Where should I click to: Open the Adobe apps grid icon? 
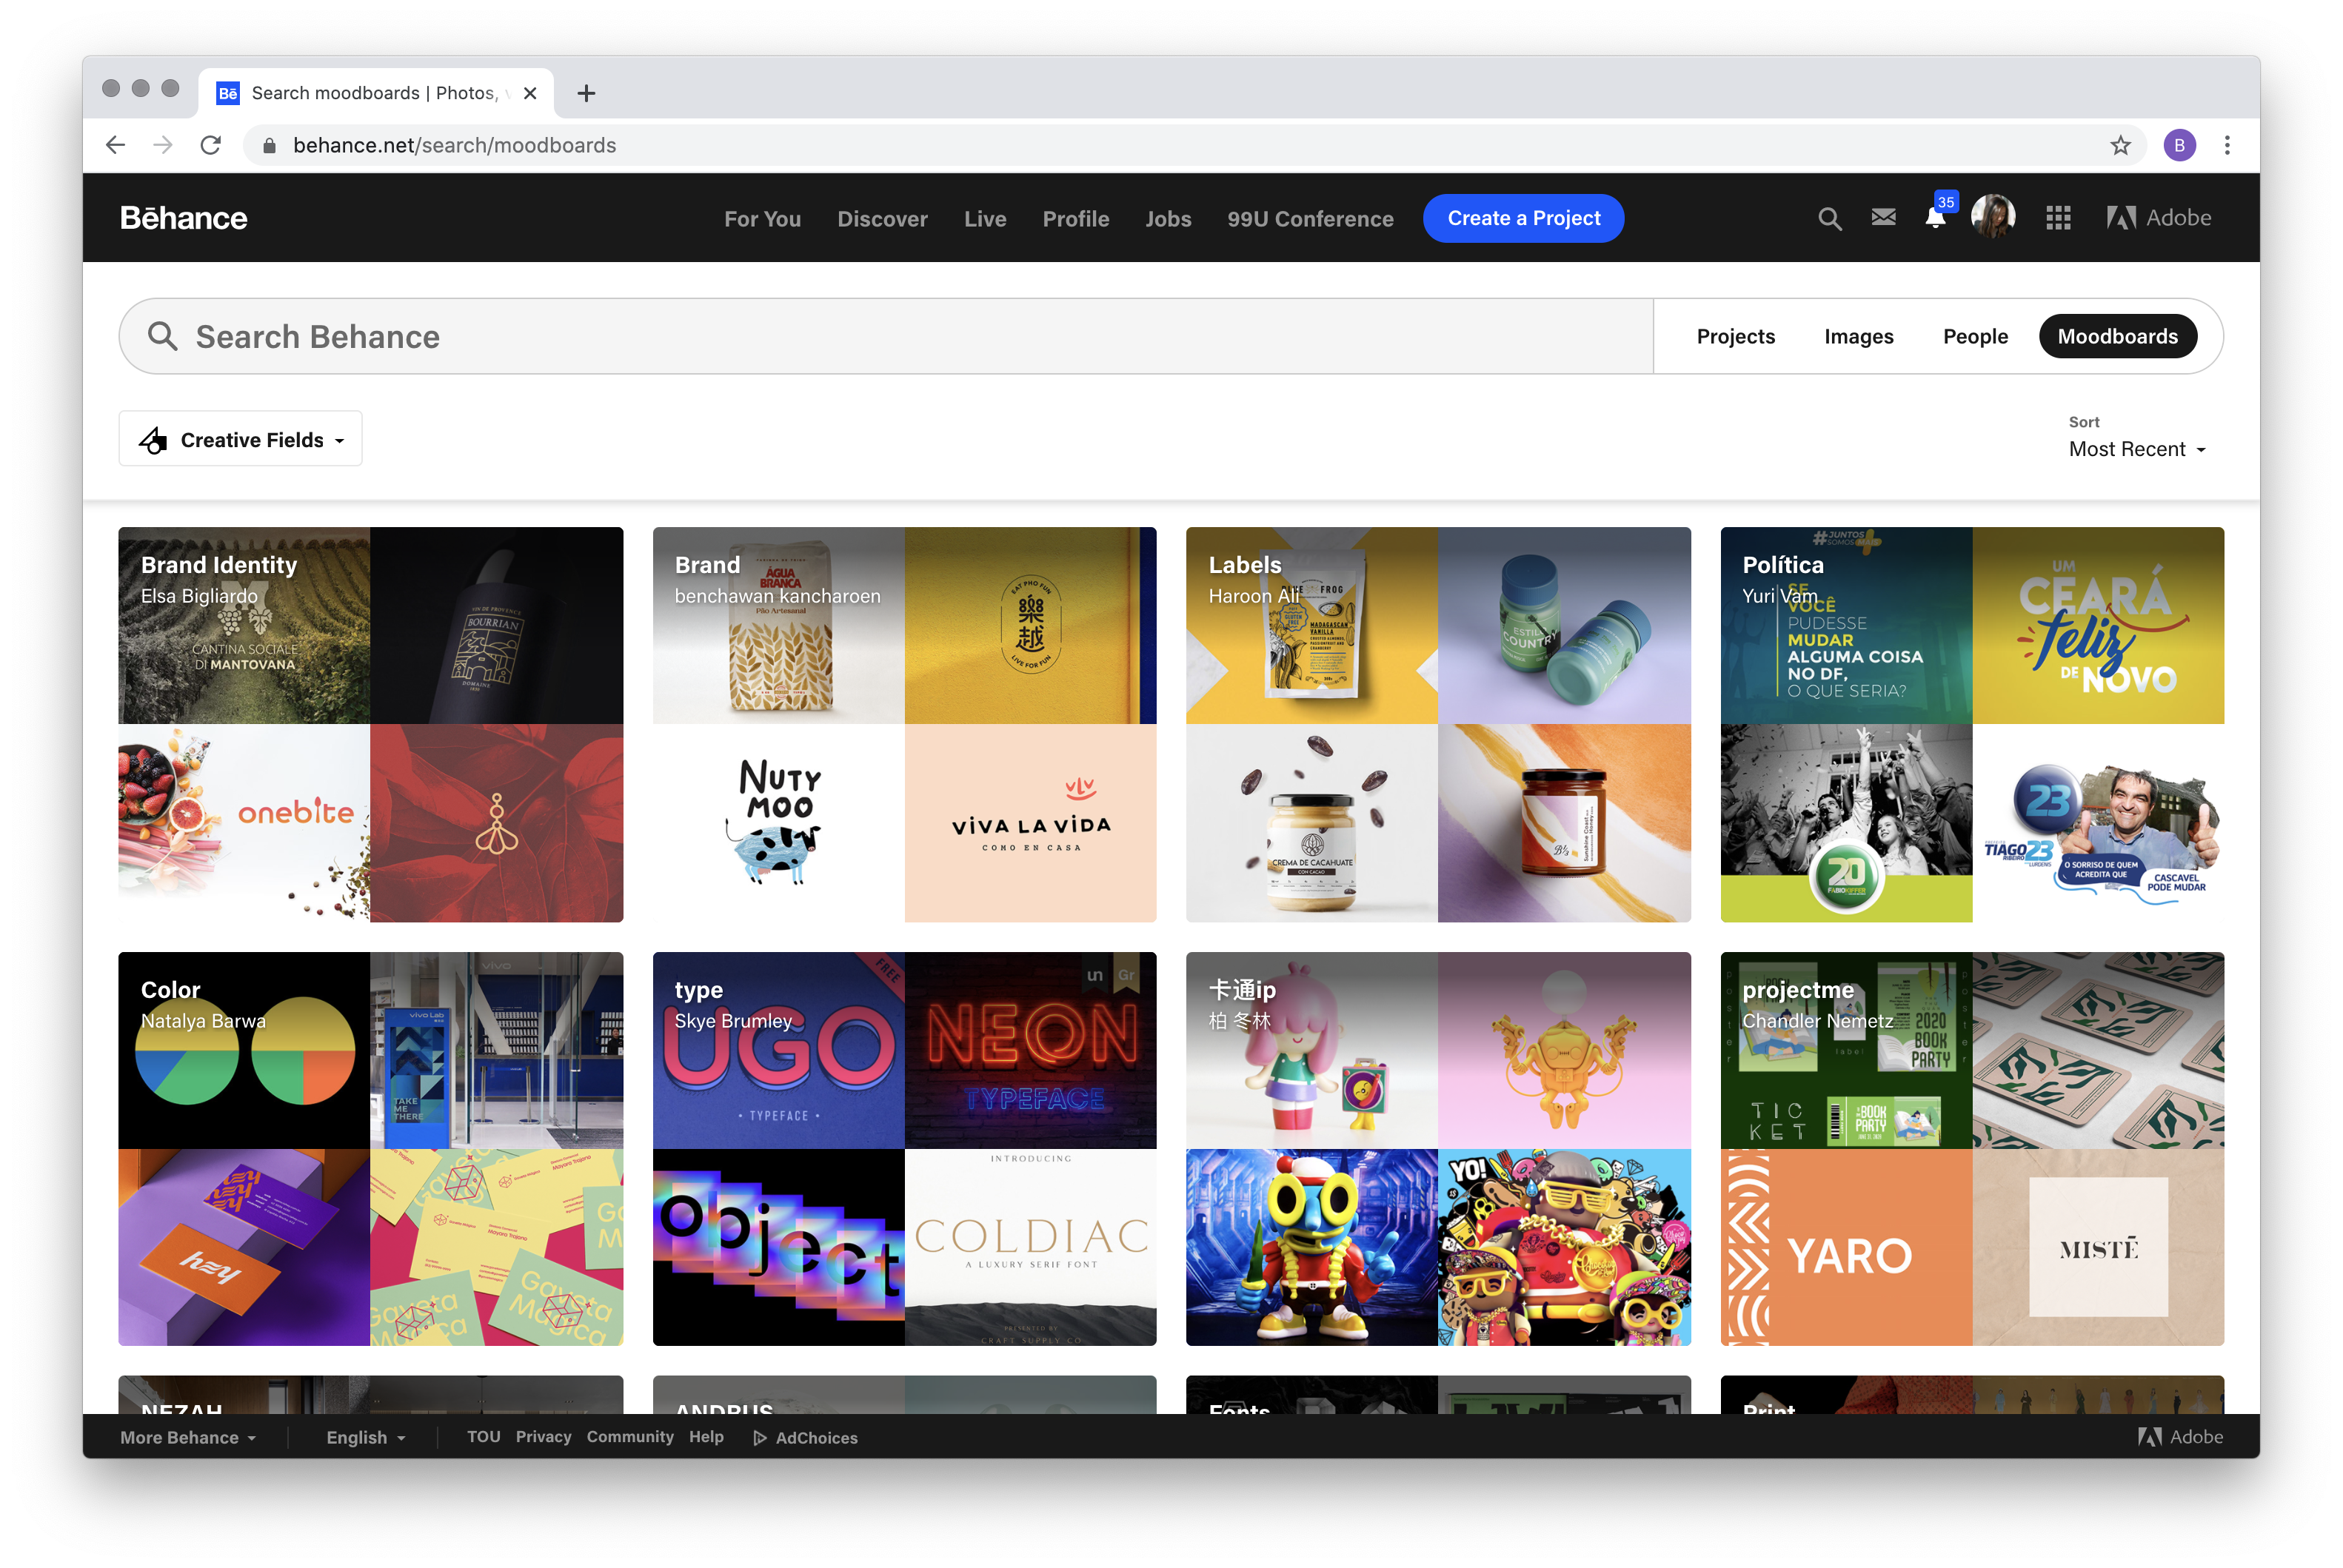(2058, 218)
